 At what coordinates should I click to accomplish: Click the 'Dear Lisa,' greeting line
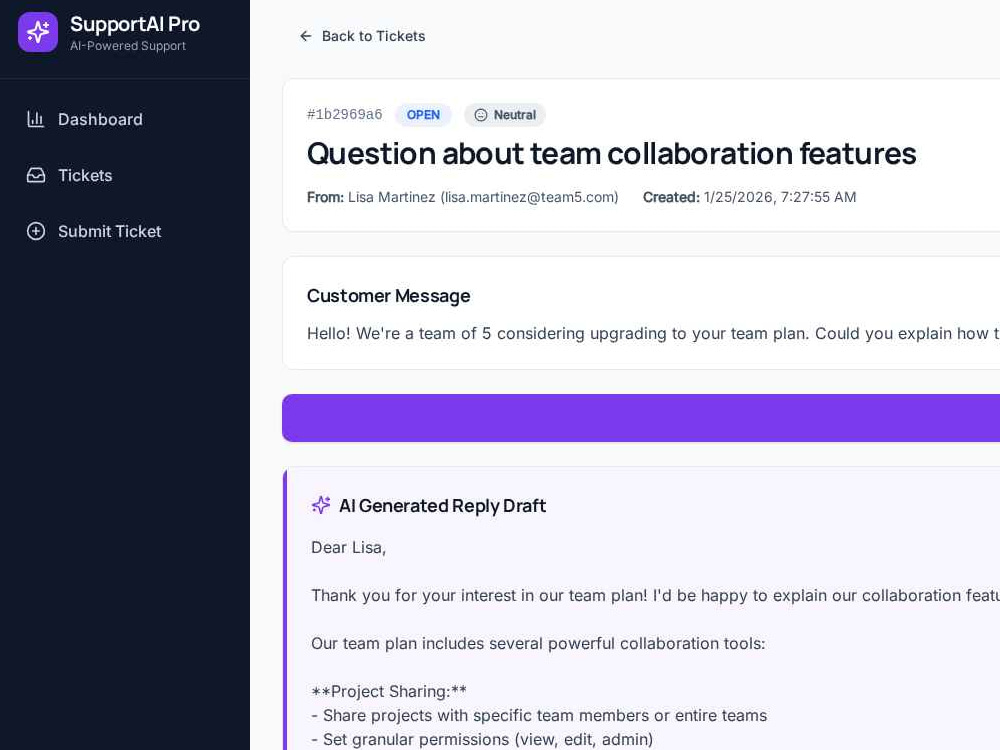point(349,548)
